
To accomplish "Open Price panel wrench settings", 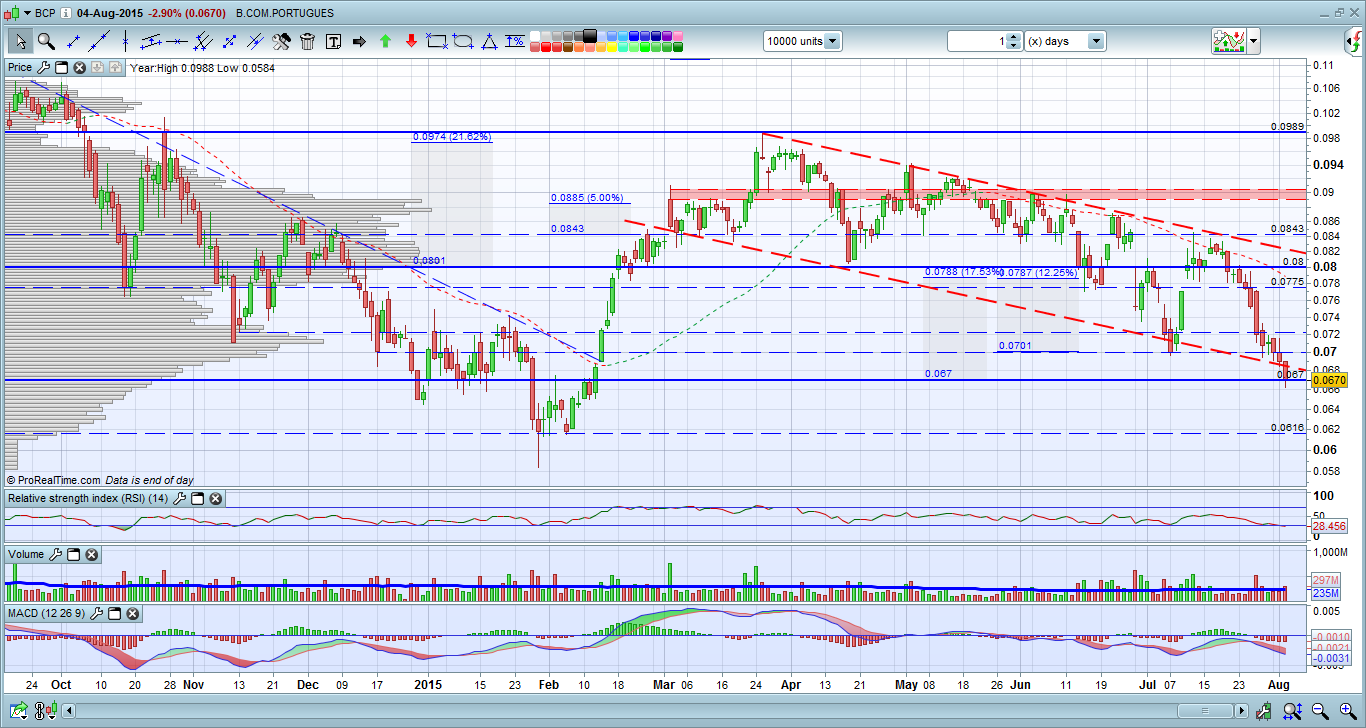I will pos(44,68).
